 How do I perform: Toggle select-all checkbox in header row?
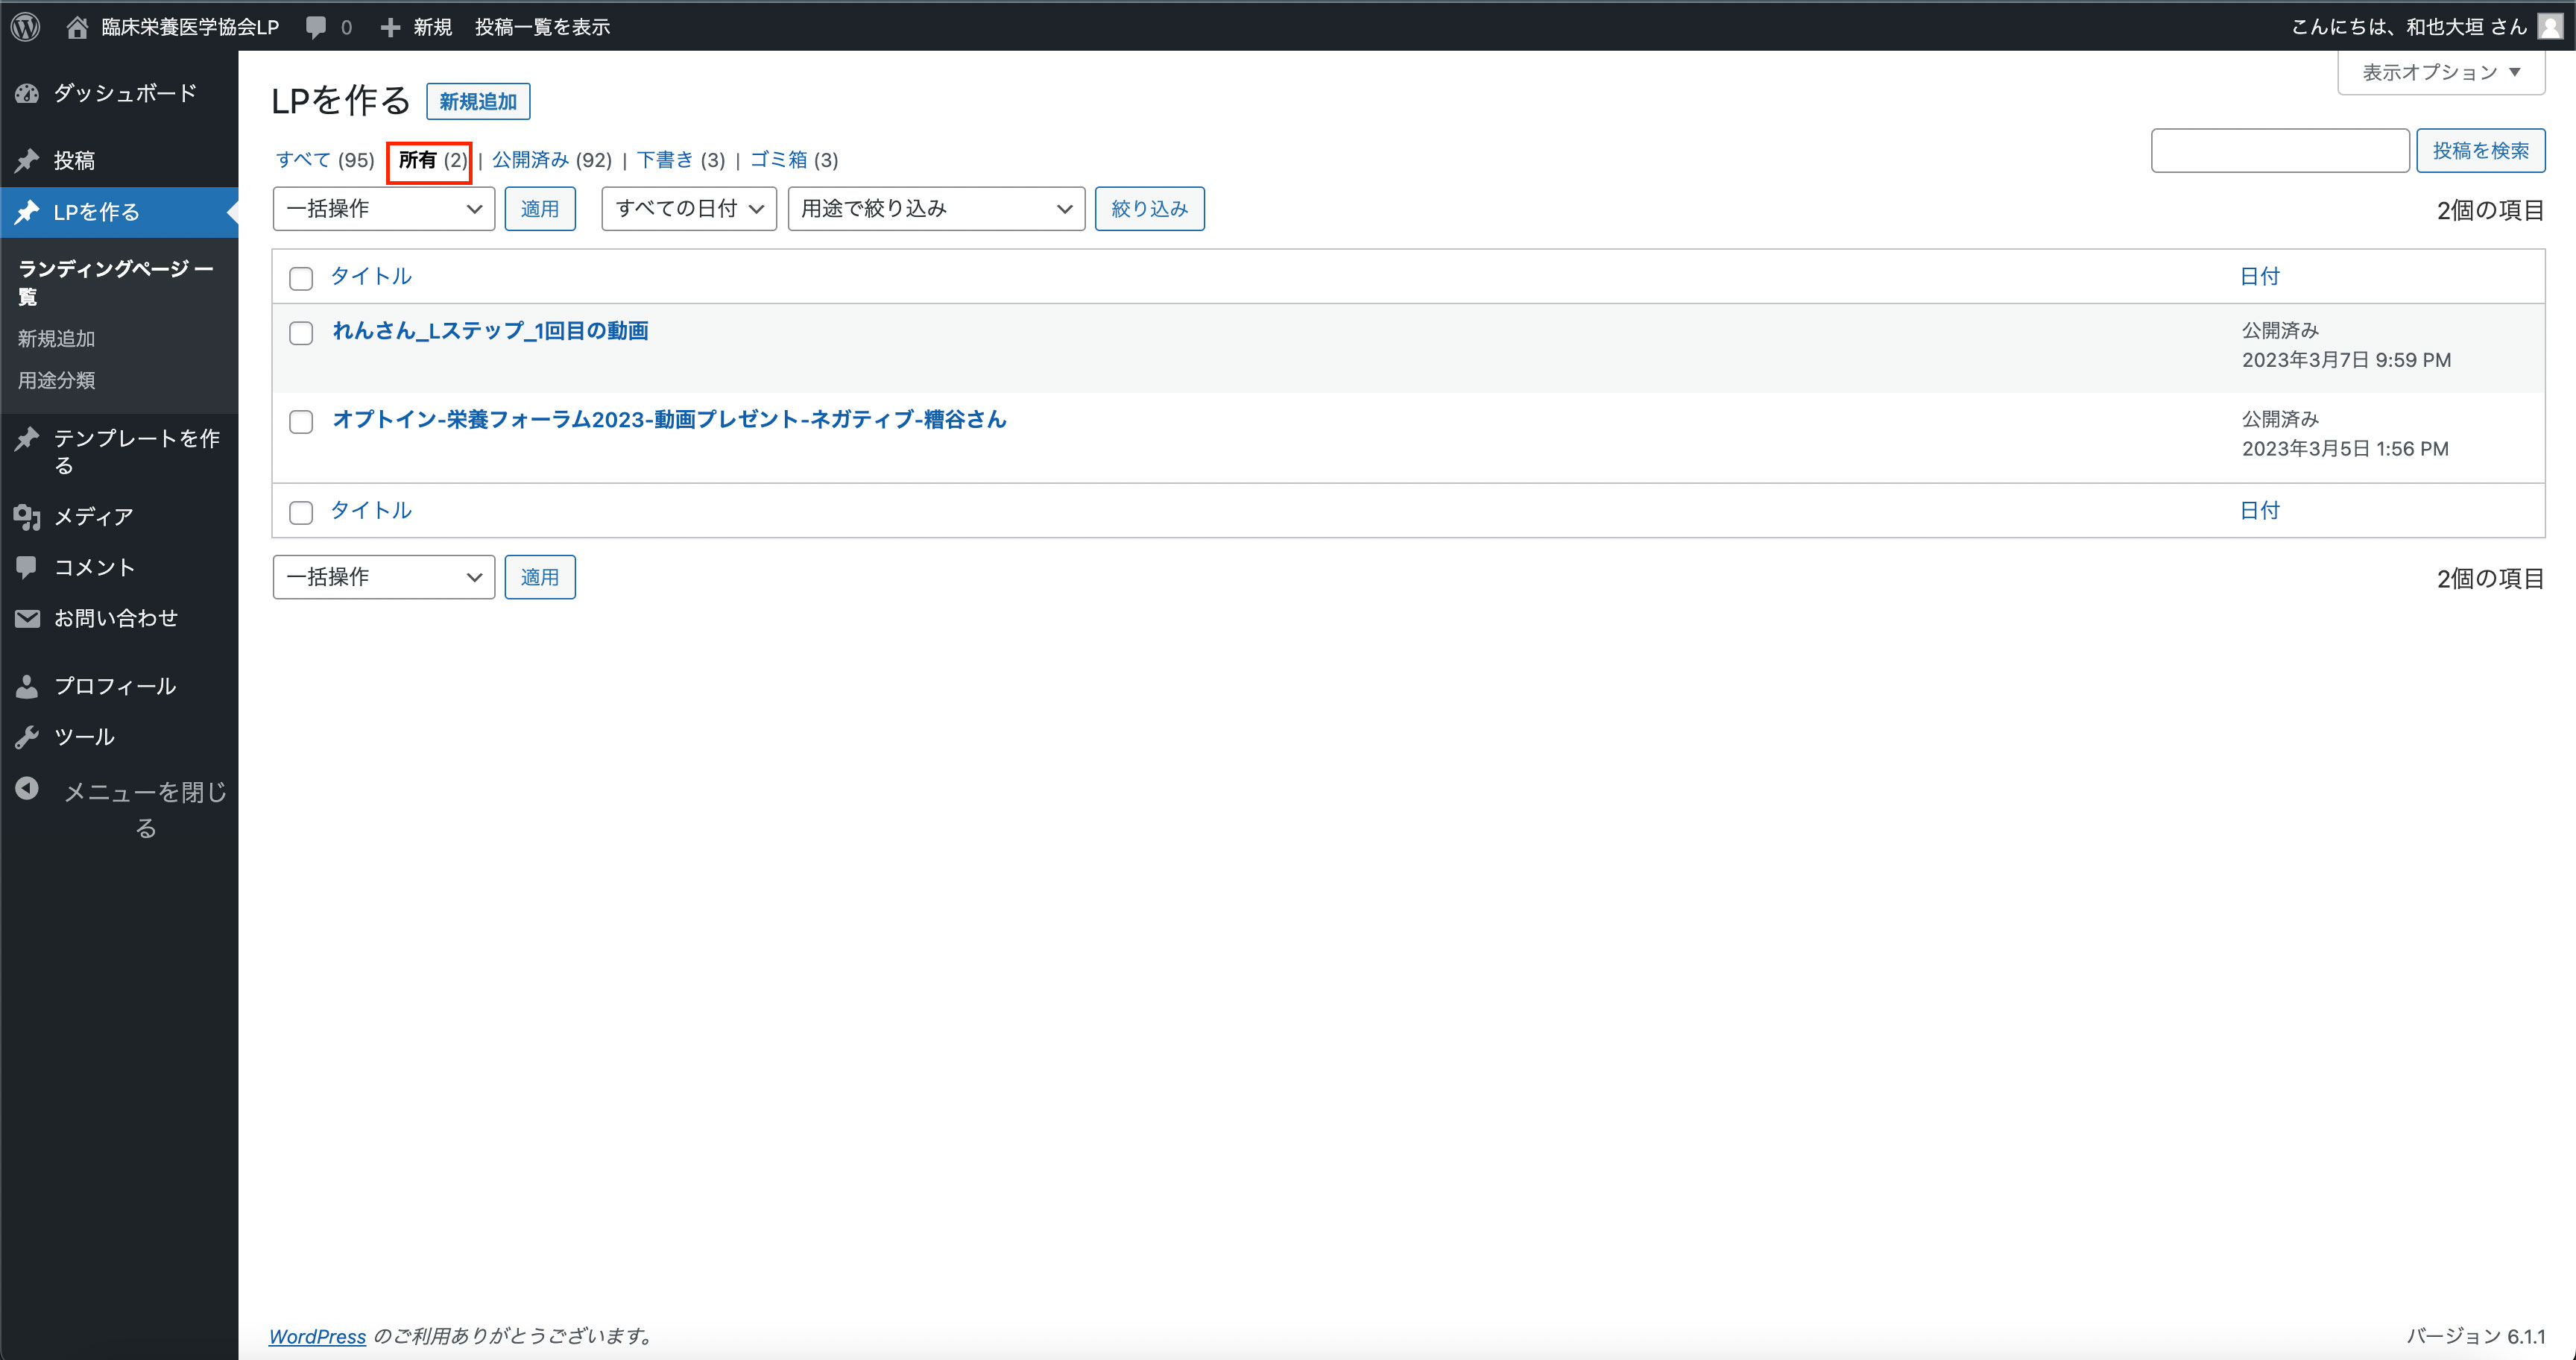[301, 278]
